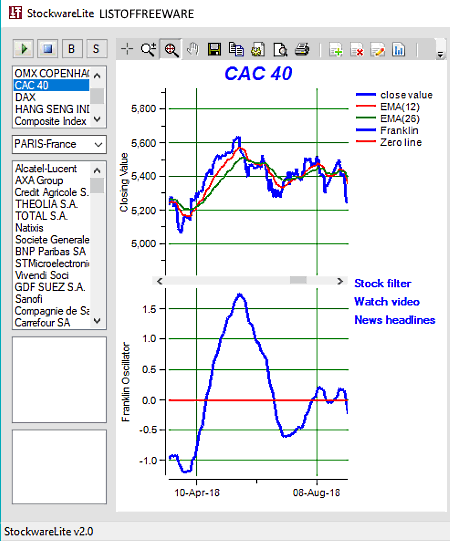Open the News headlines link
The height and width of the screenshot is (541, 450).
pos(395,320)
